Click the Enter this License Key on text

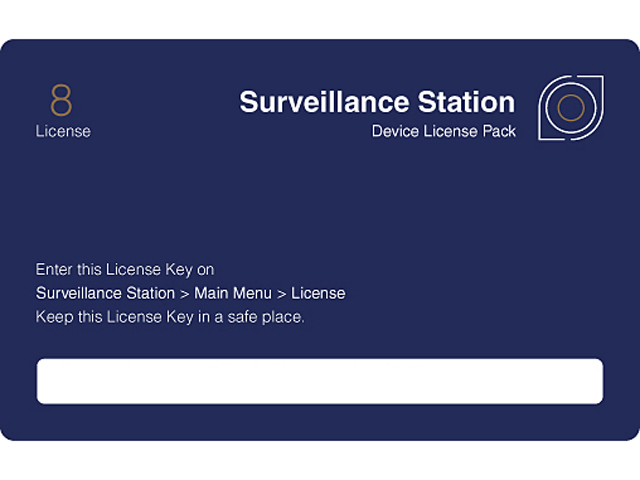coord(125,269)
